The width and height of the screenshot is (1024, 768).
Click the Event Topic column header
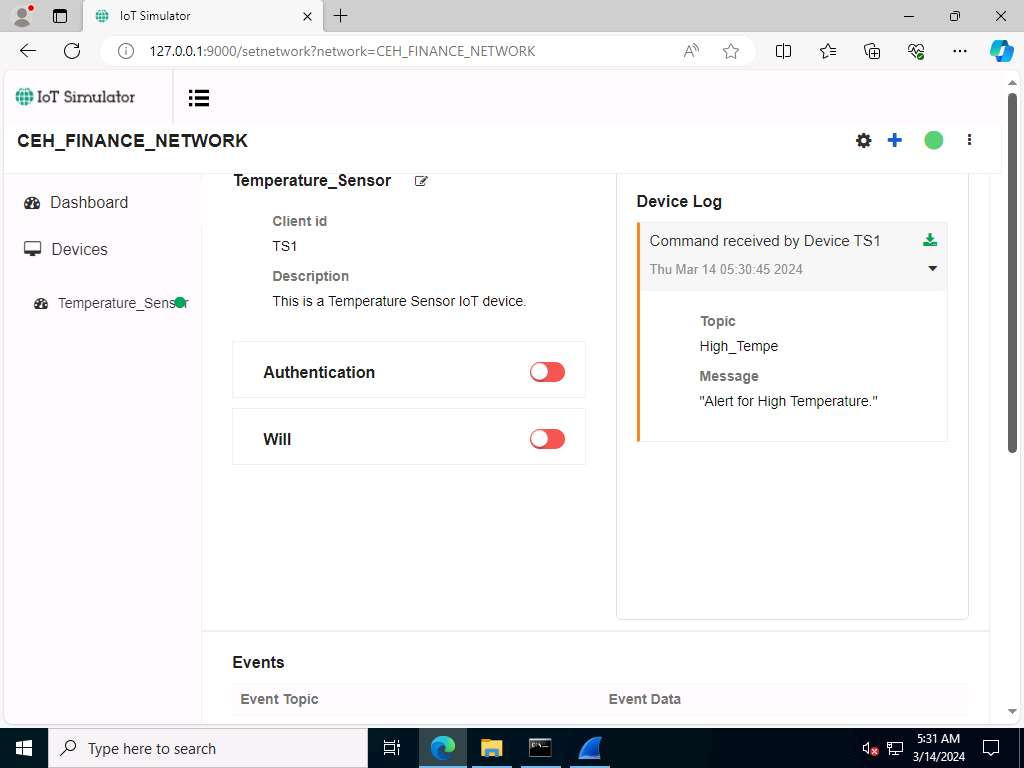click(x=280, y=699)
